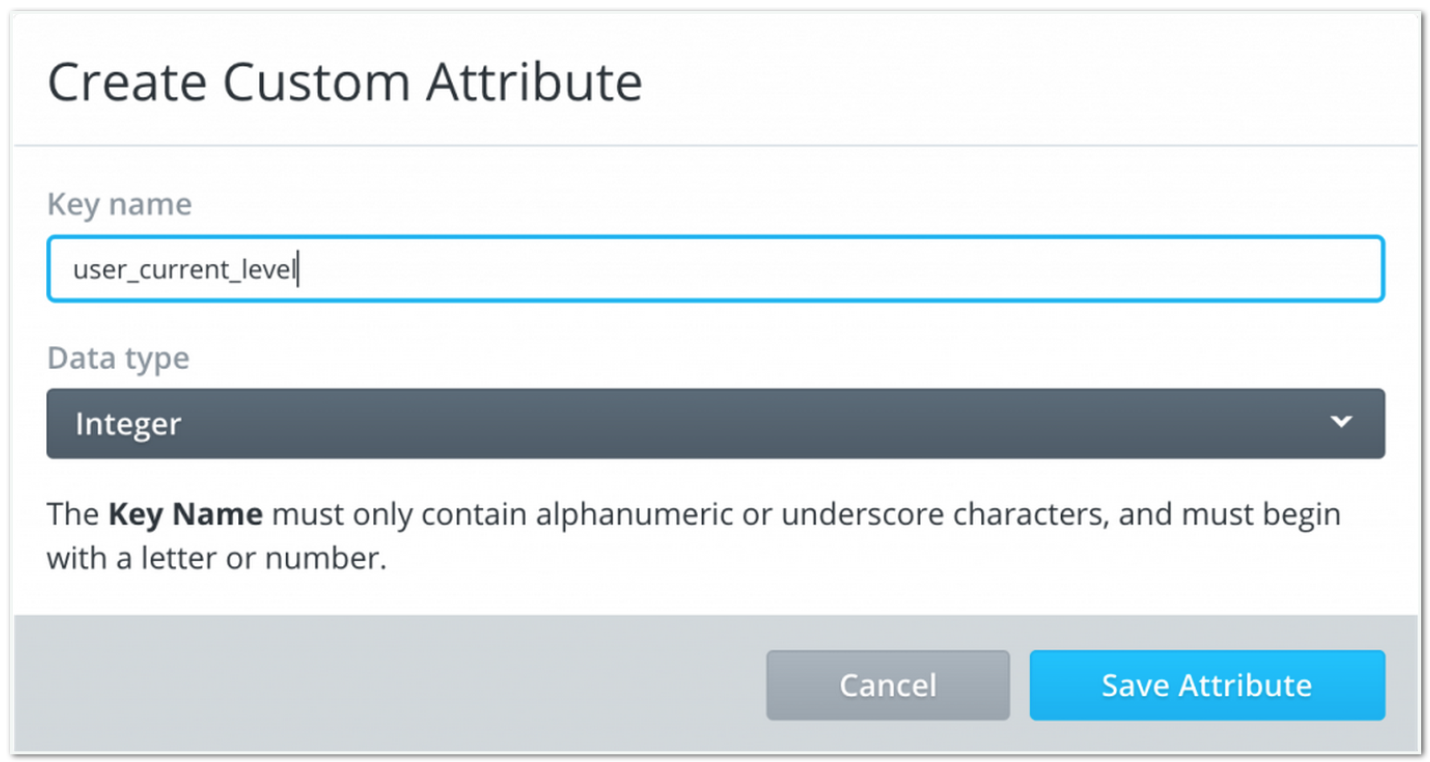Dismiss the dialog with Cancel

coord(888,685)
